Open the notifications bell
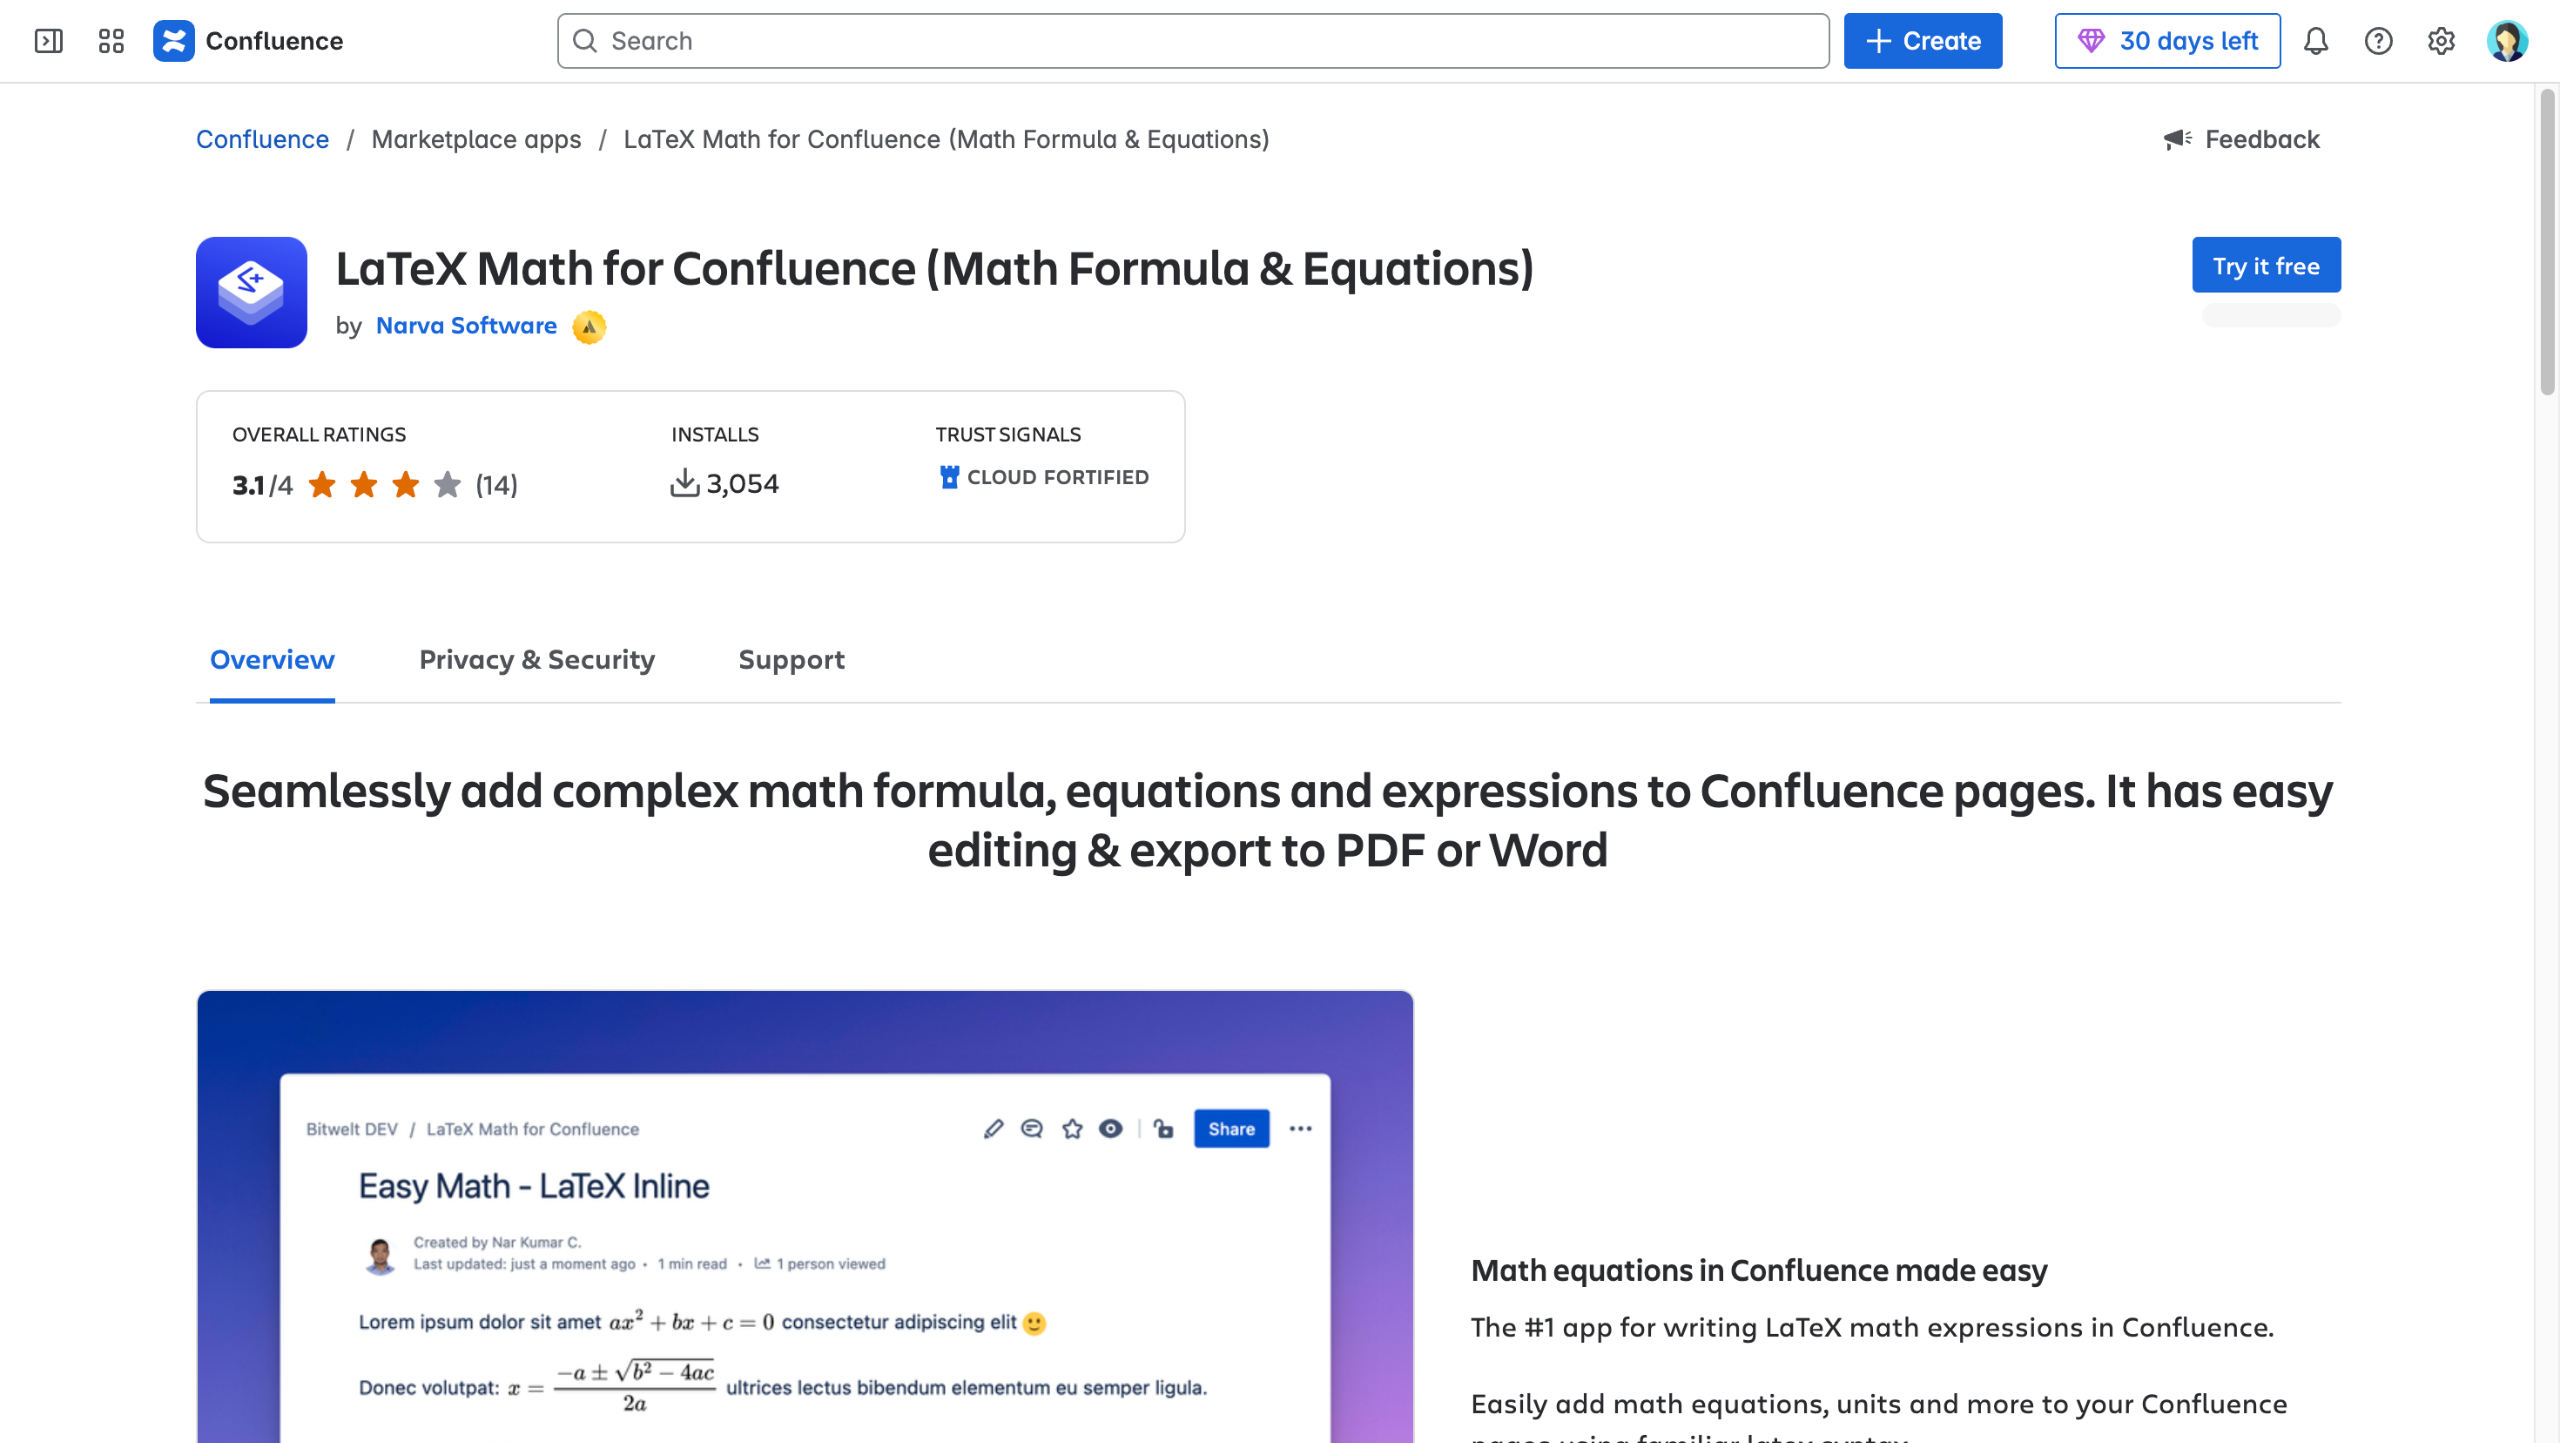 pyautogui.click(x=2316, y=41)
